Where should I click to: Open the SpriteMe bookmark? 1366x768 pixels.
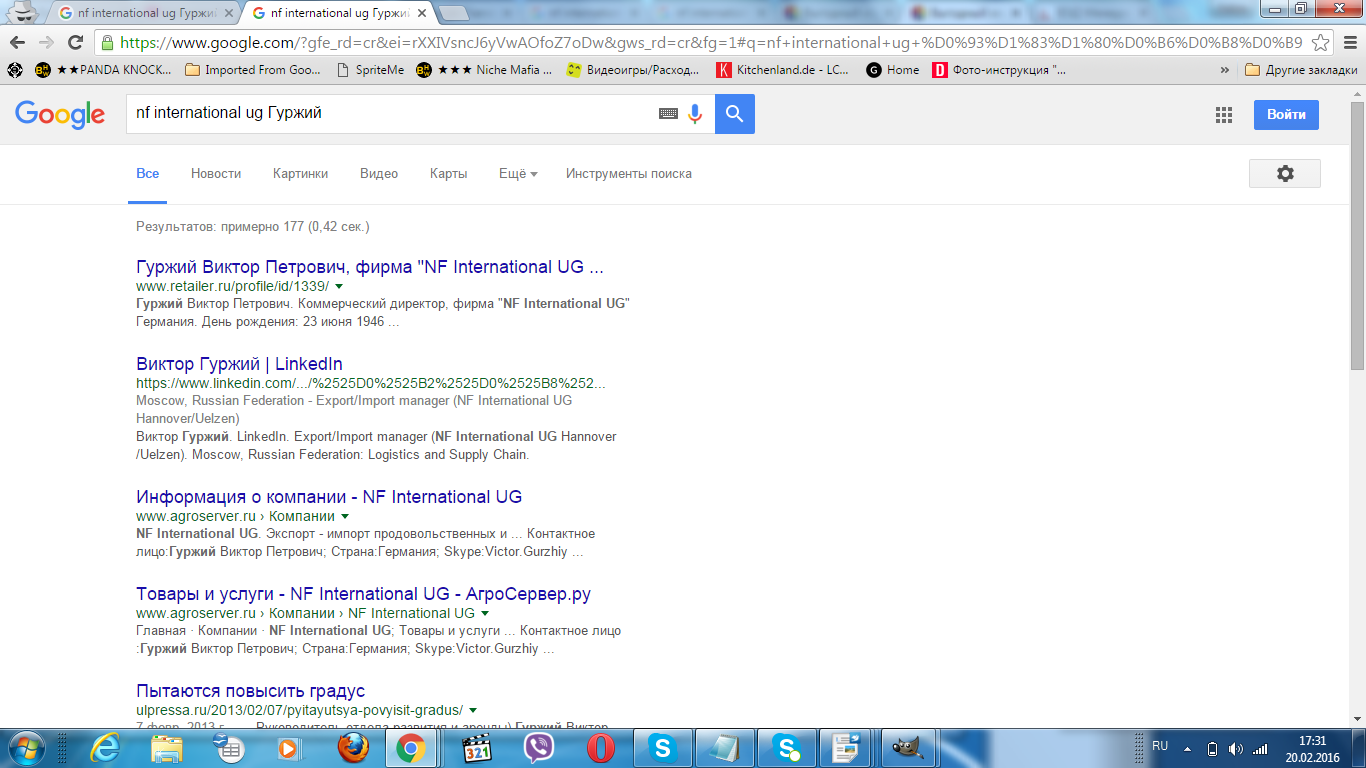coord(370,70)
